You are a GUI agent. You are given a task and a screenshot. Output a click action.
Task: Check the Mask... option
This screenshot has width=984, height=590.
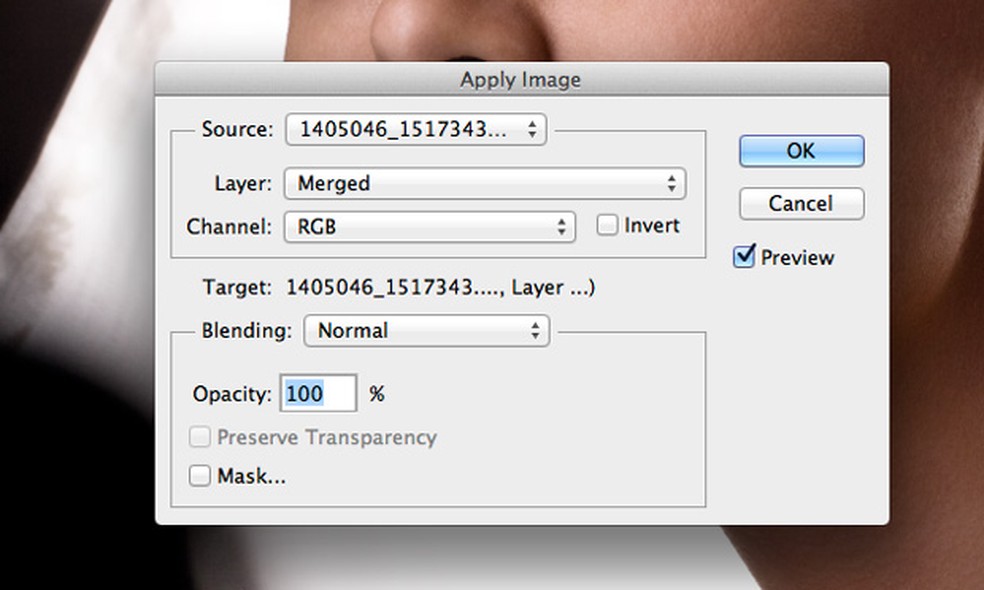tap(200, 475)
